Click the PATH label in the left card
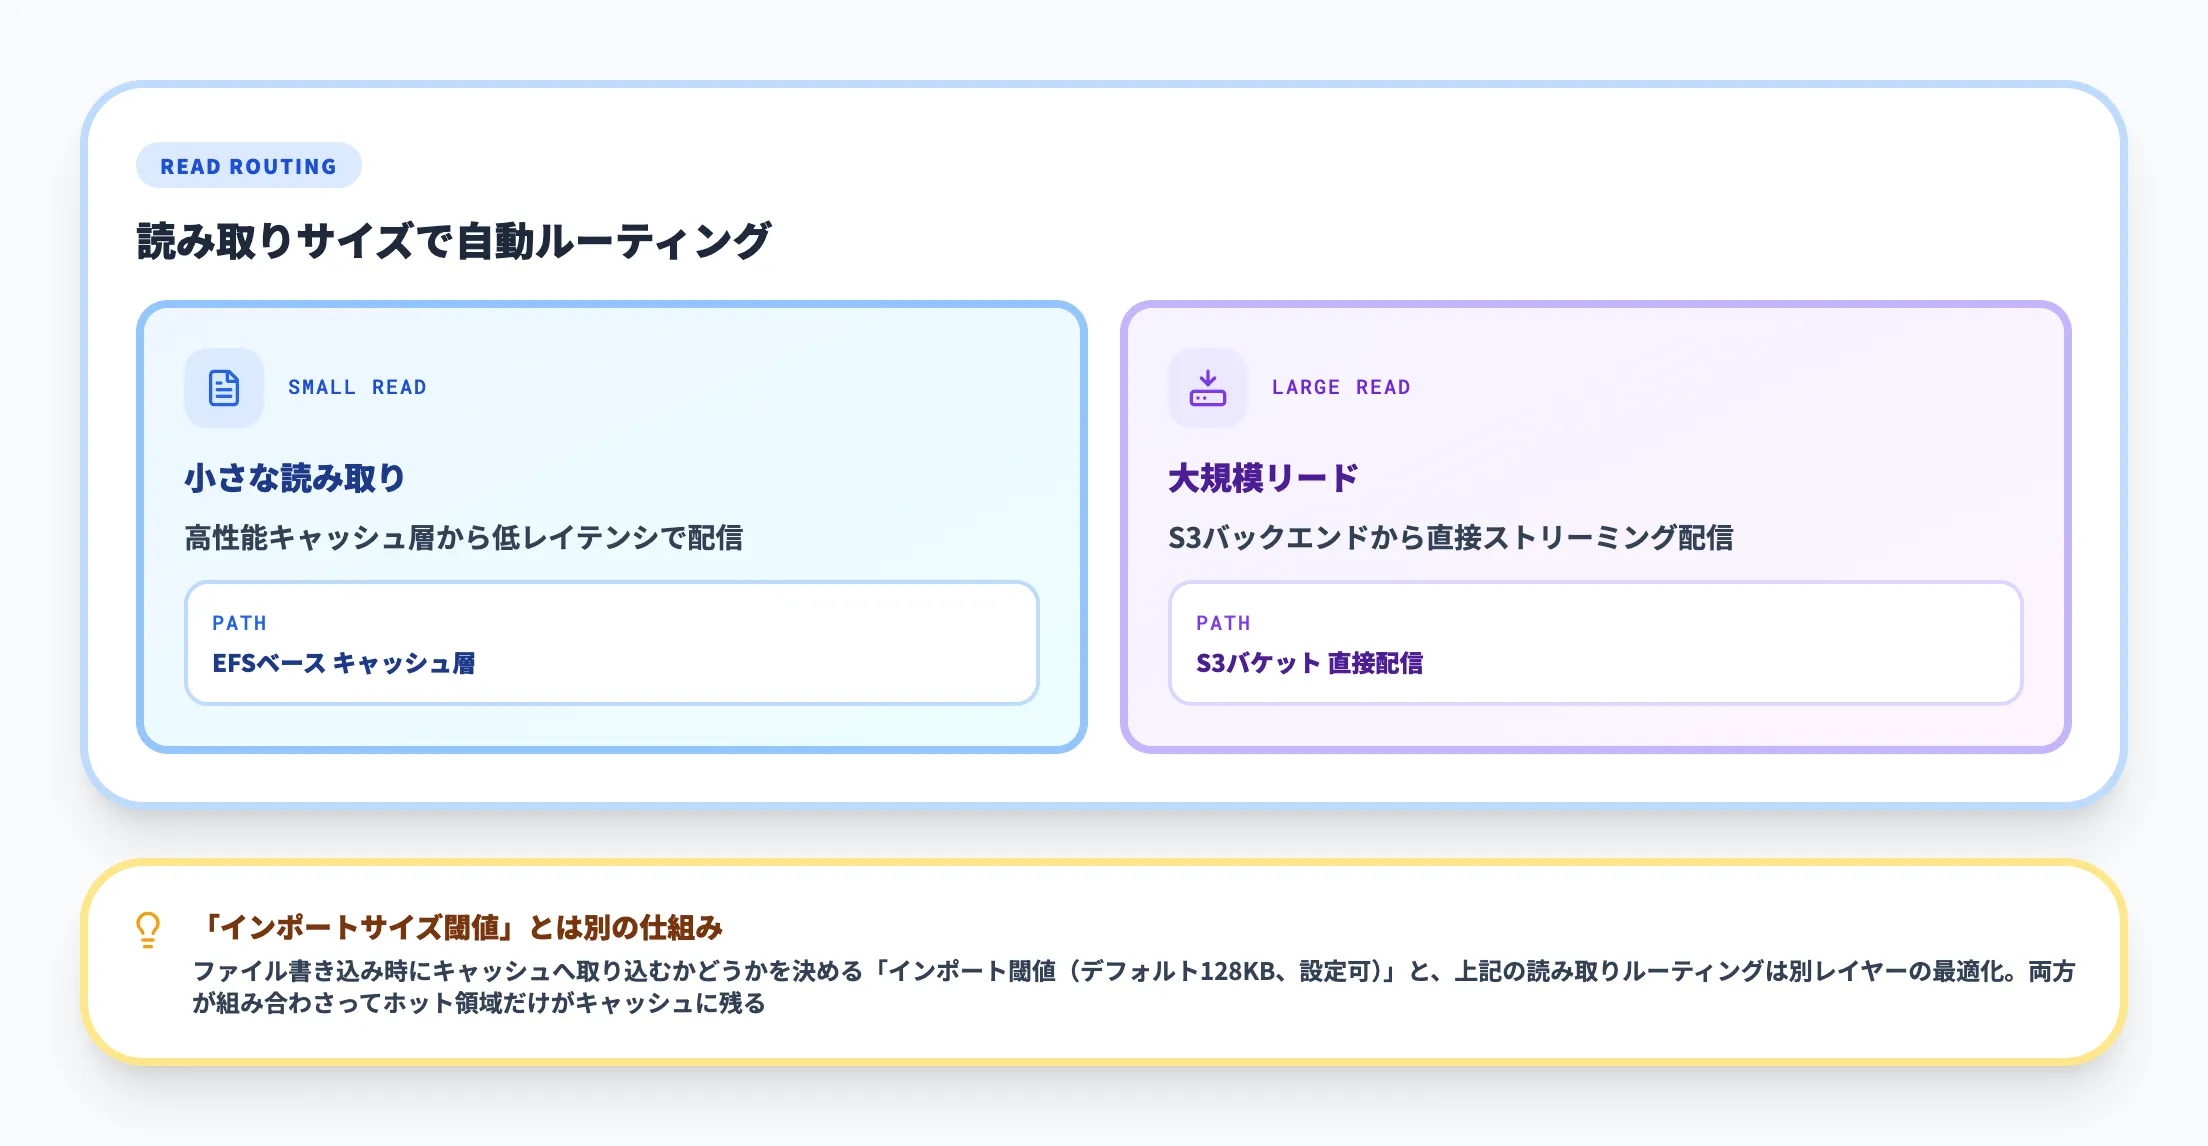 [240, 622]
